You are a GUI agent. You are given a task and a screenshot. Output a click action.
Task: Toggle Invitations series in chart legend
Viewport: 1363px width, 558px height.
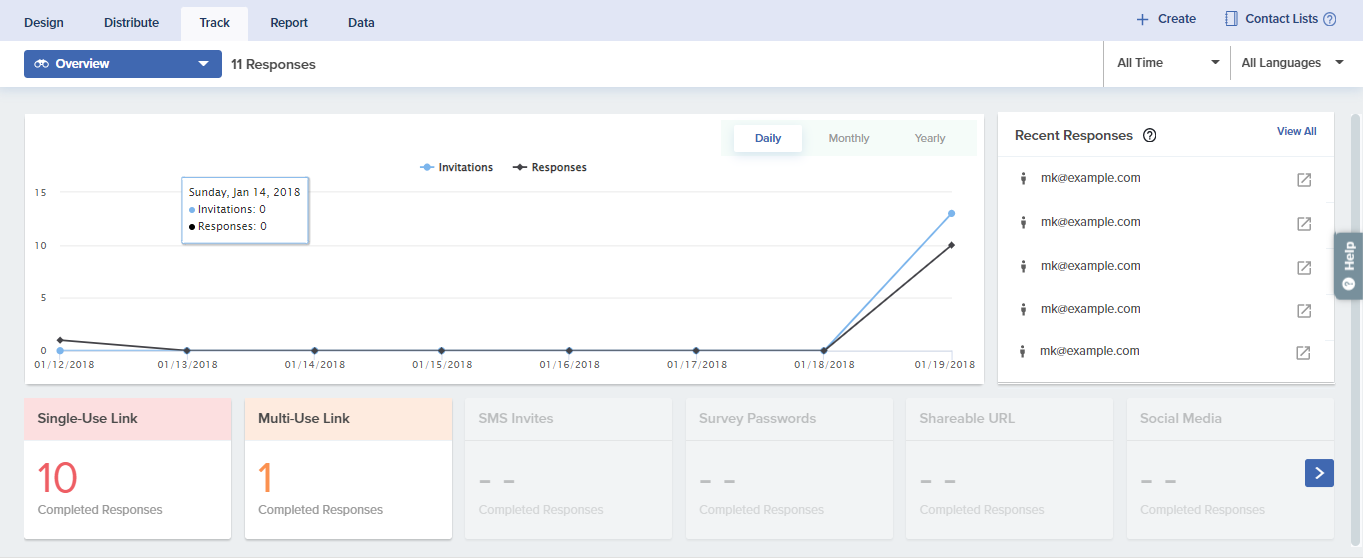click(457, 168)
